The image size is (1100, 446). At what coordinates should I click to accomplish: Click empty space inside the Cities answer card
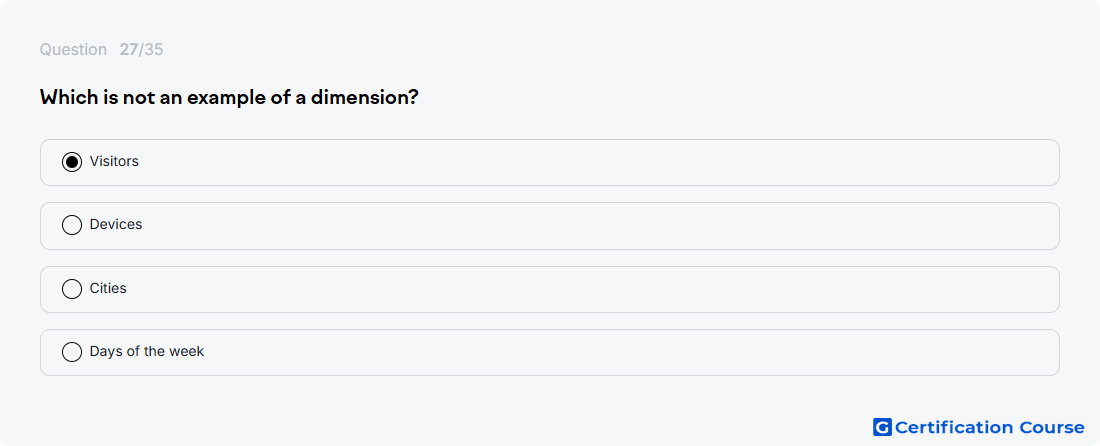(596, 289)
